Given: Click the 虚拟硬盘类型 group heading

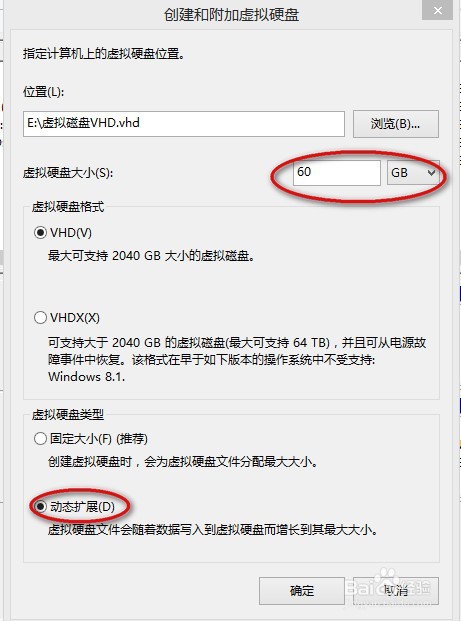Looking at the screenshot, I should tap(68, 414).
